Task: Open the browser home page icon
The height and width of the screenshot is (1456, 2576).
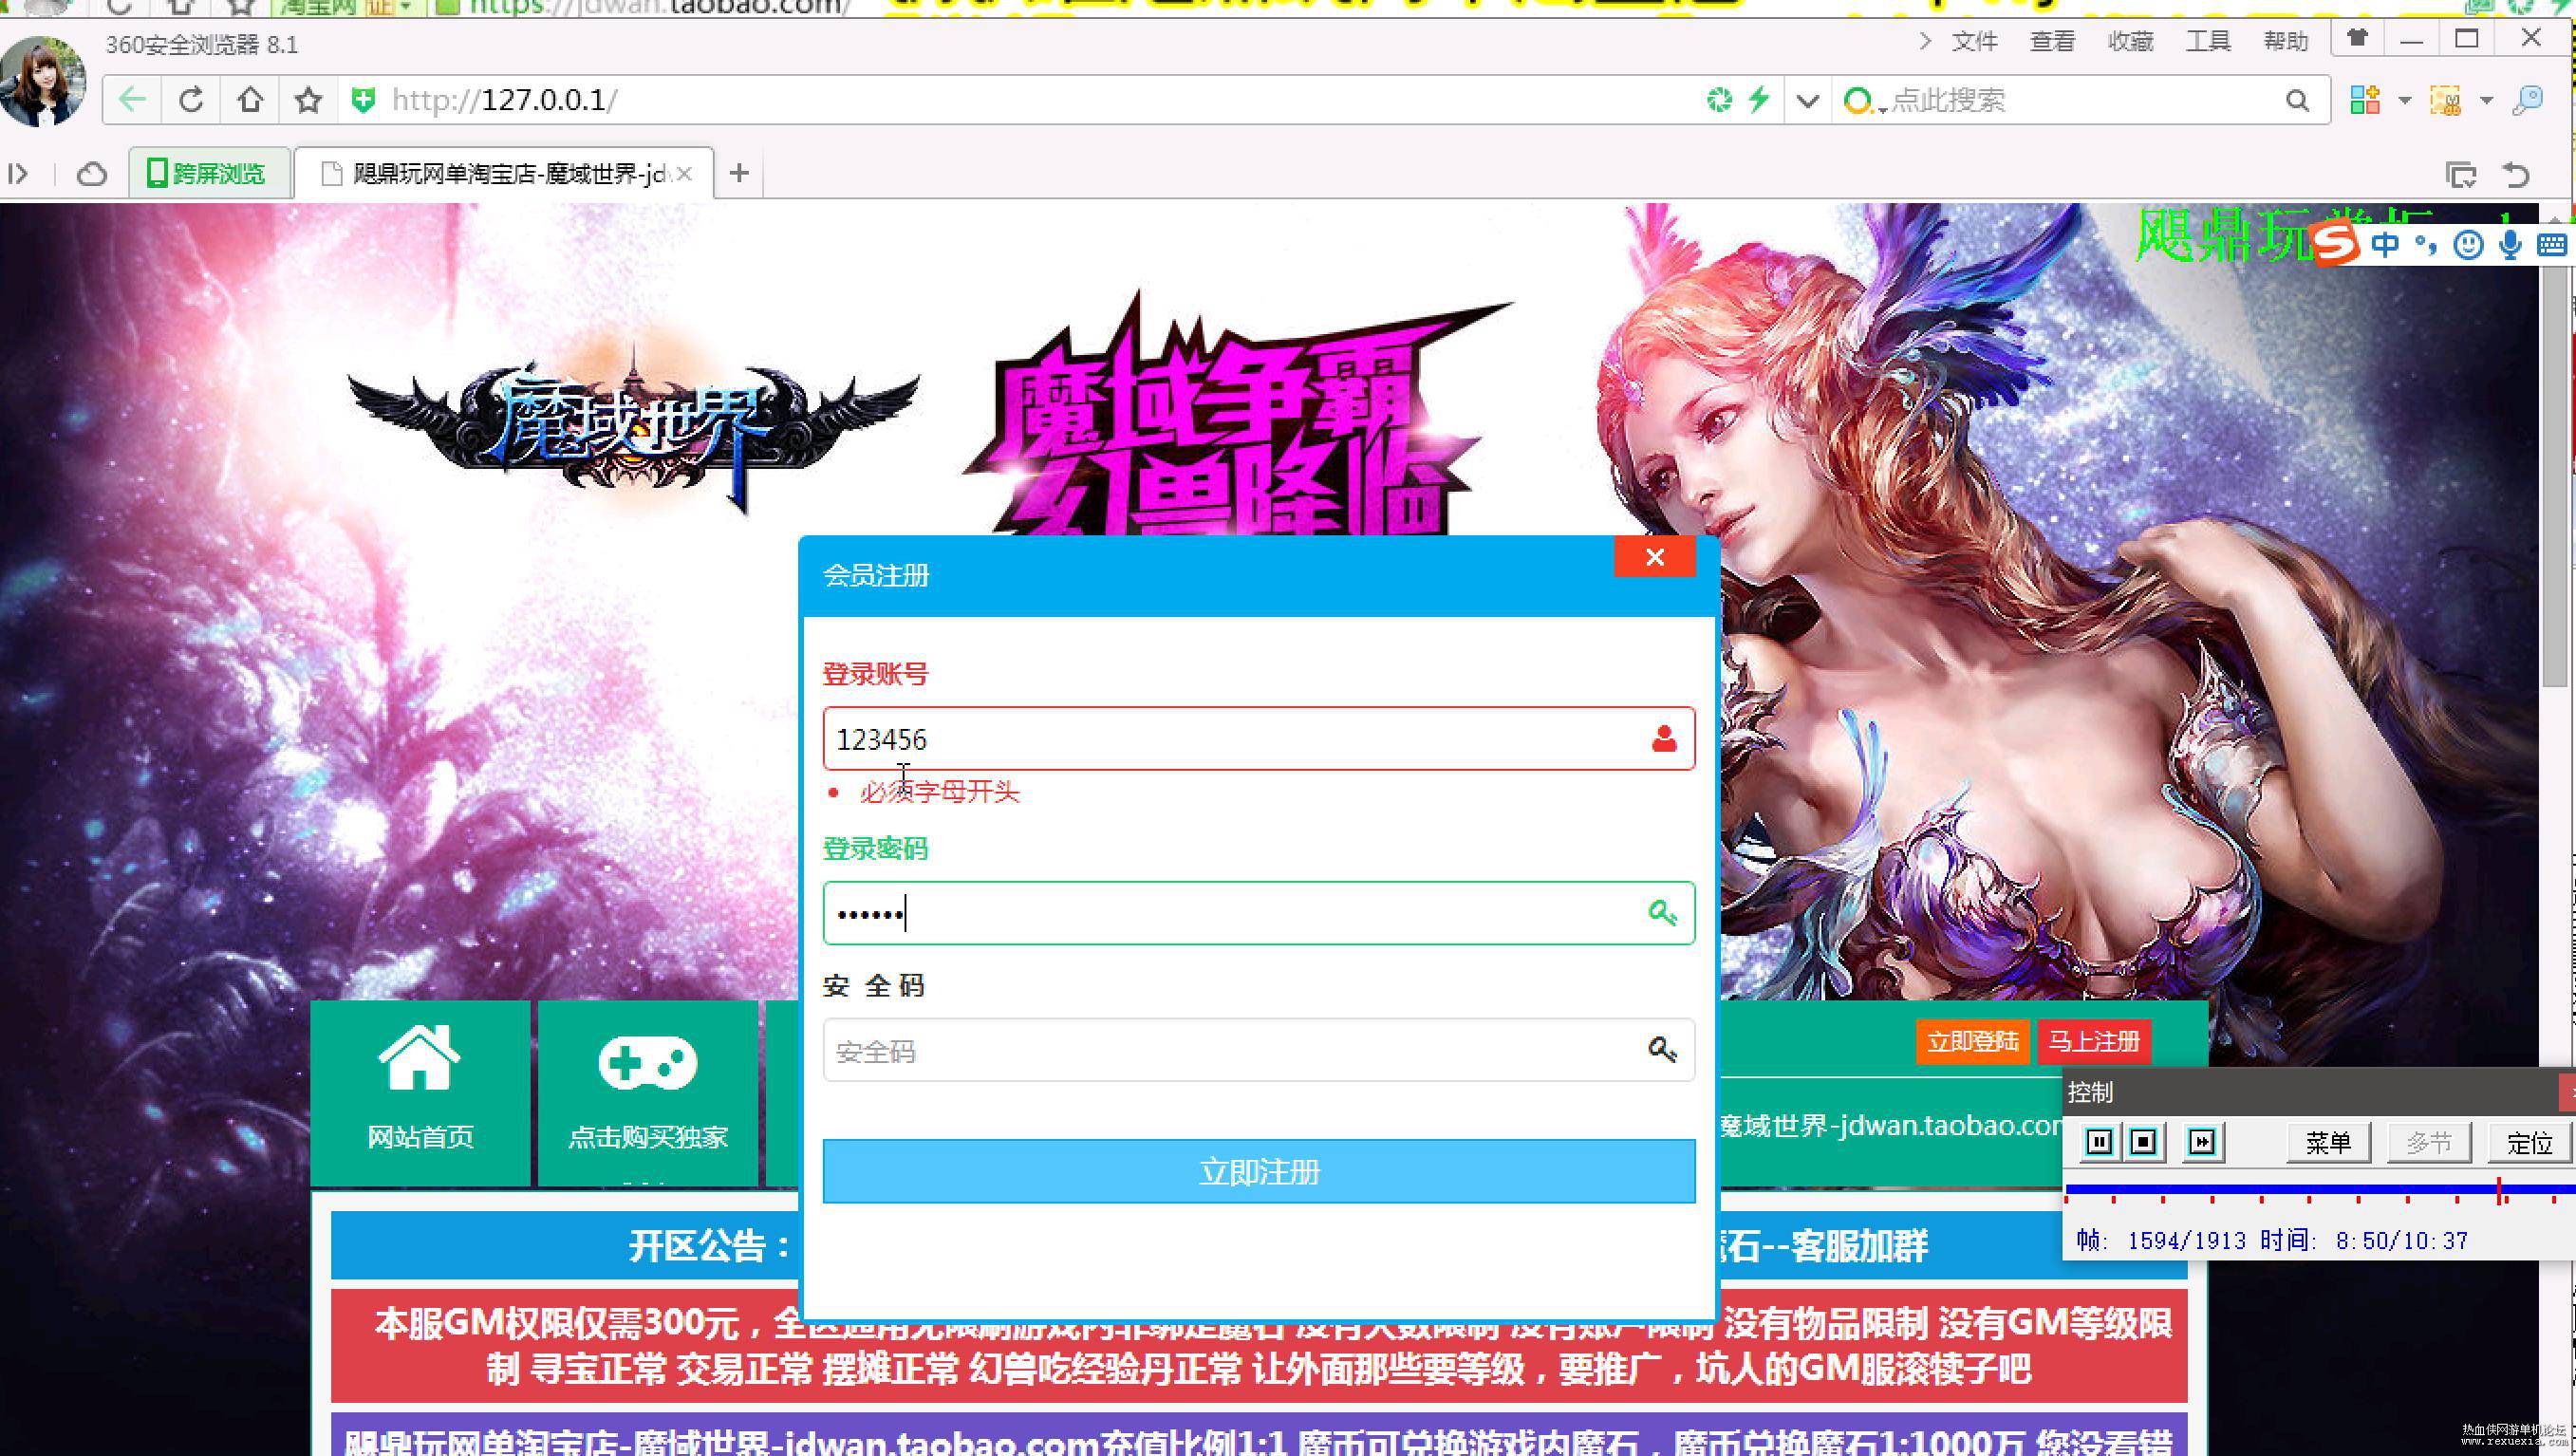Action: (250, 100)
